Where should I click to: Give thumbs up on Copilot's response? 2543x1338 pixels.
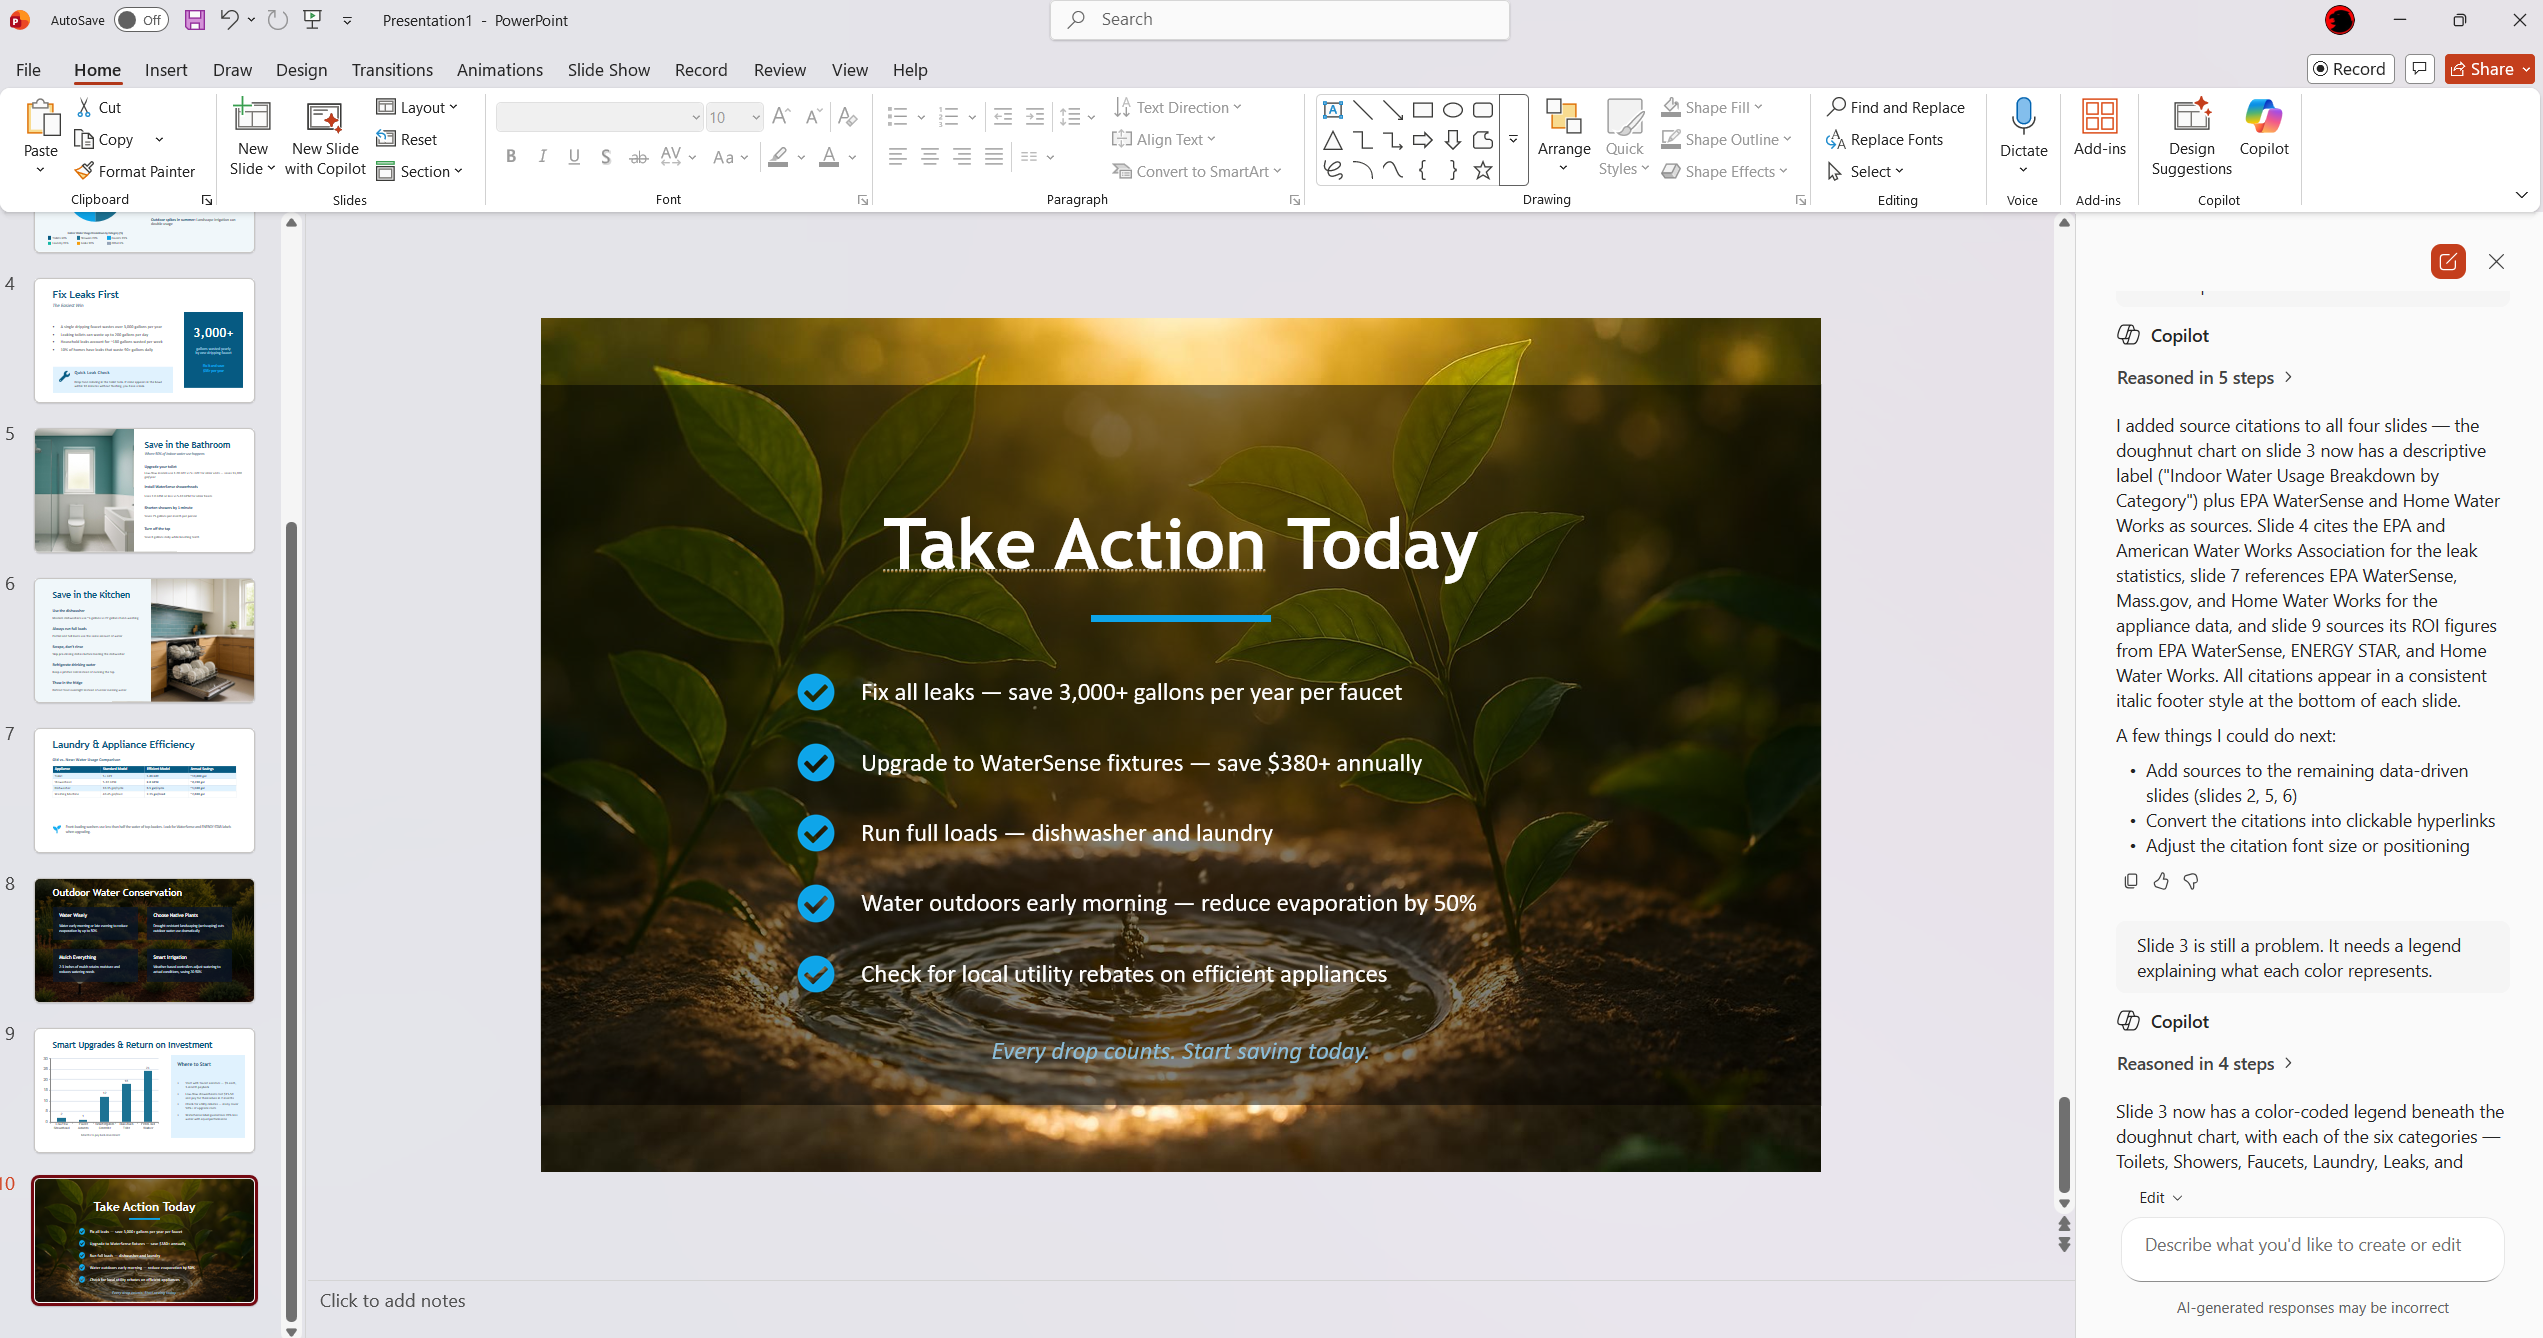pos(2161,881)
